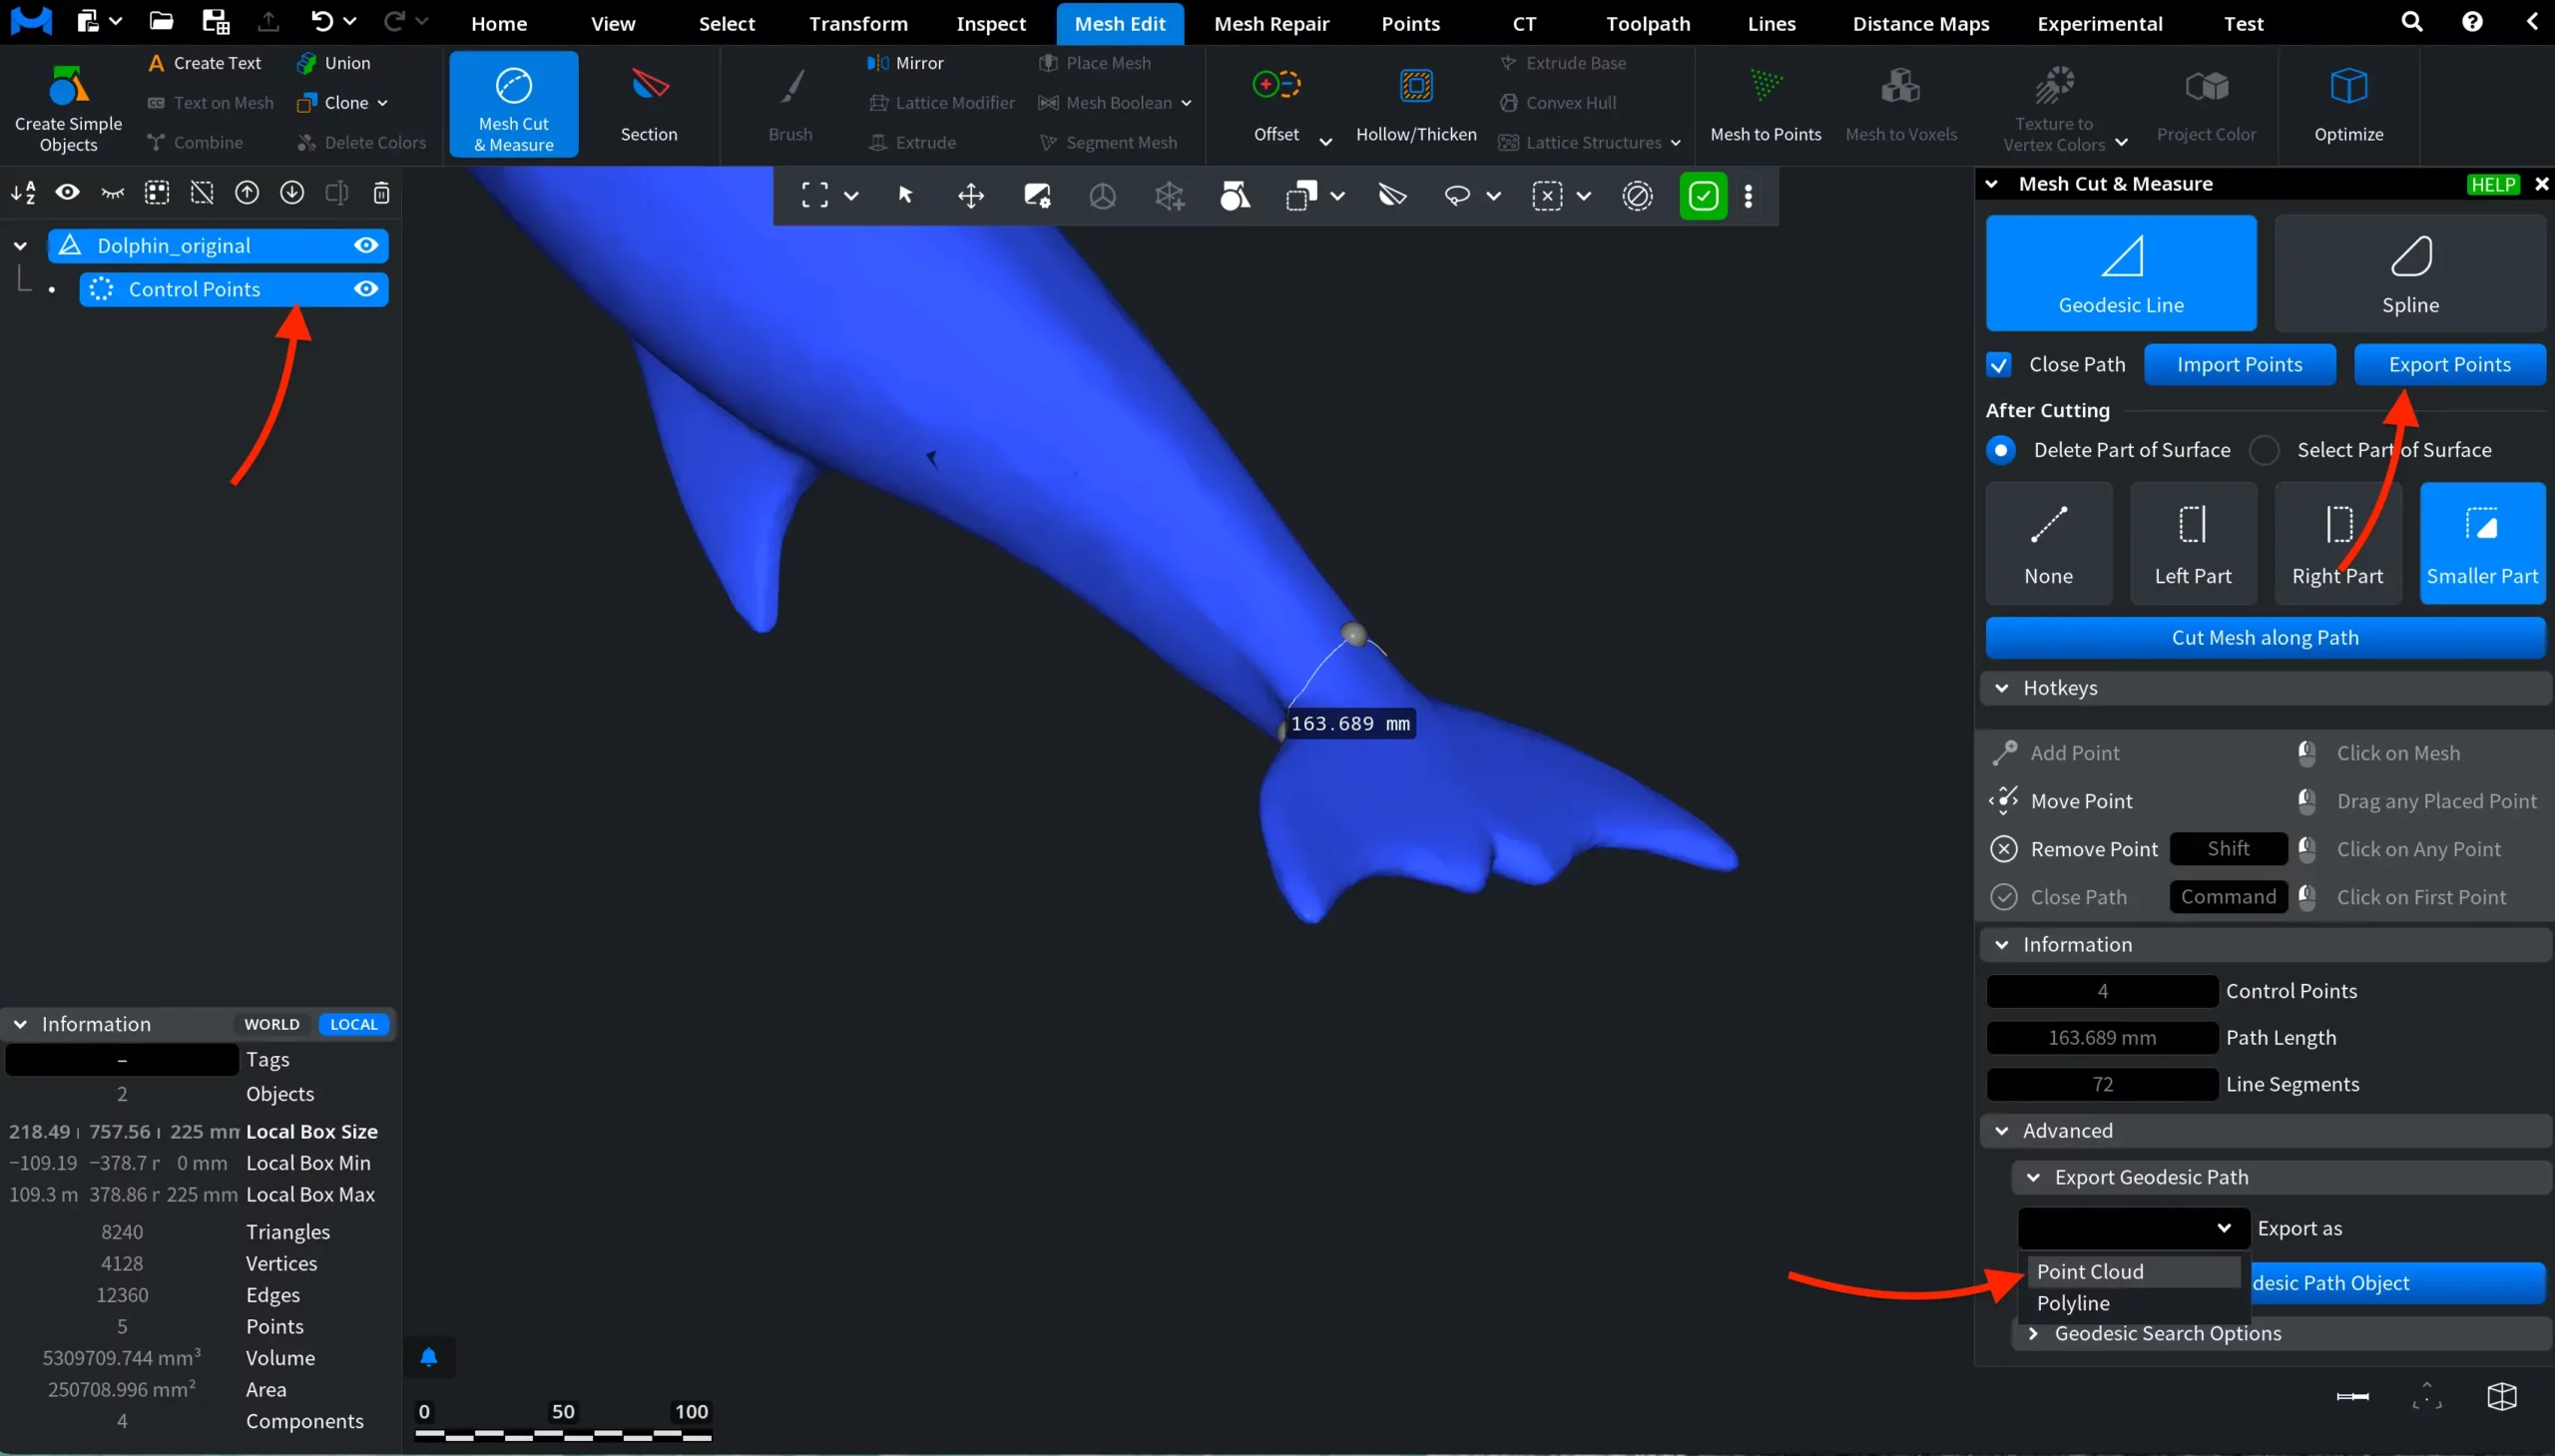Screen dimensions: 2555x1456
Task: Open the Clone dropdown arrow
Action: (383, 103)
